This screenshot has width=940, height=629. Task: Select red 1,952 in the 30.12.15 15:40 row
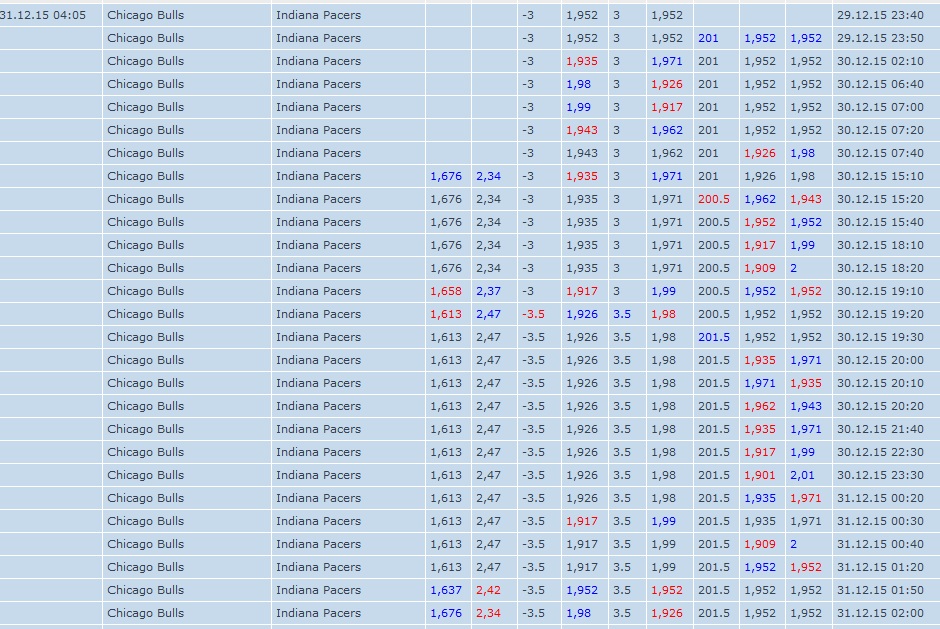click(760, 222)
